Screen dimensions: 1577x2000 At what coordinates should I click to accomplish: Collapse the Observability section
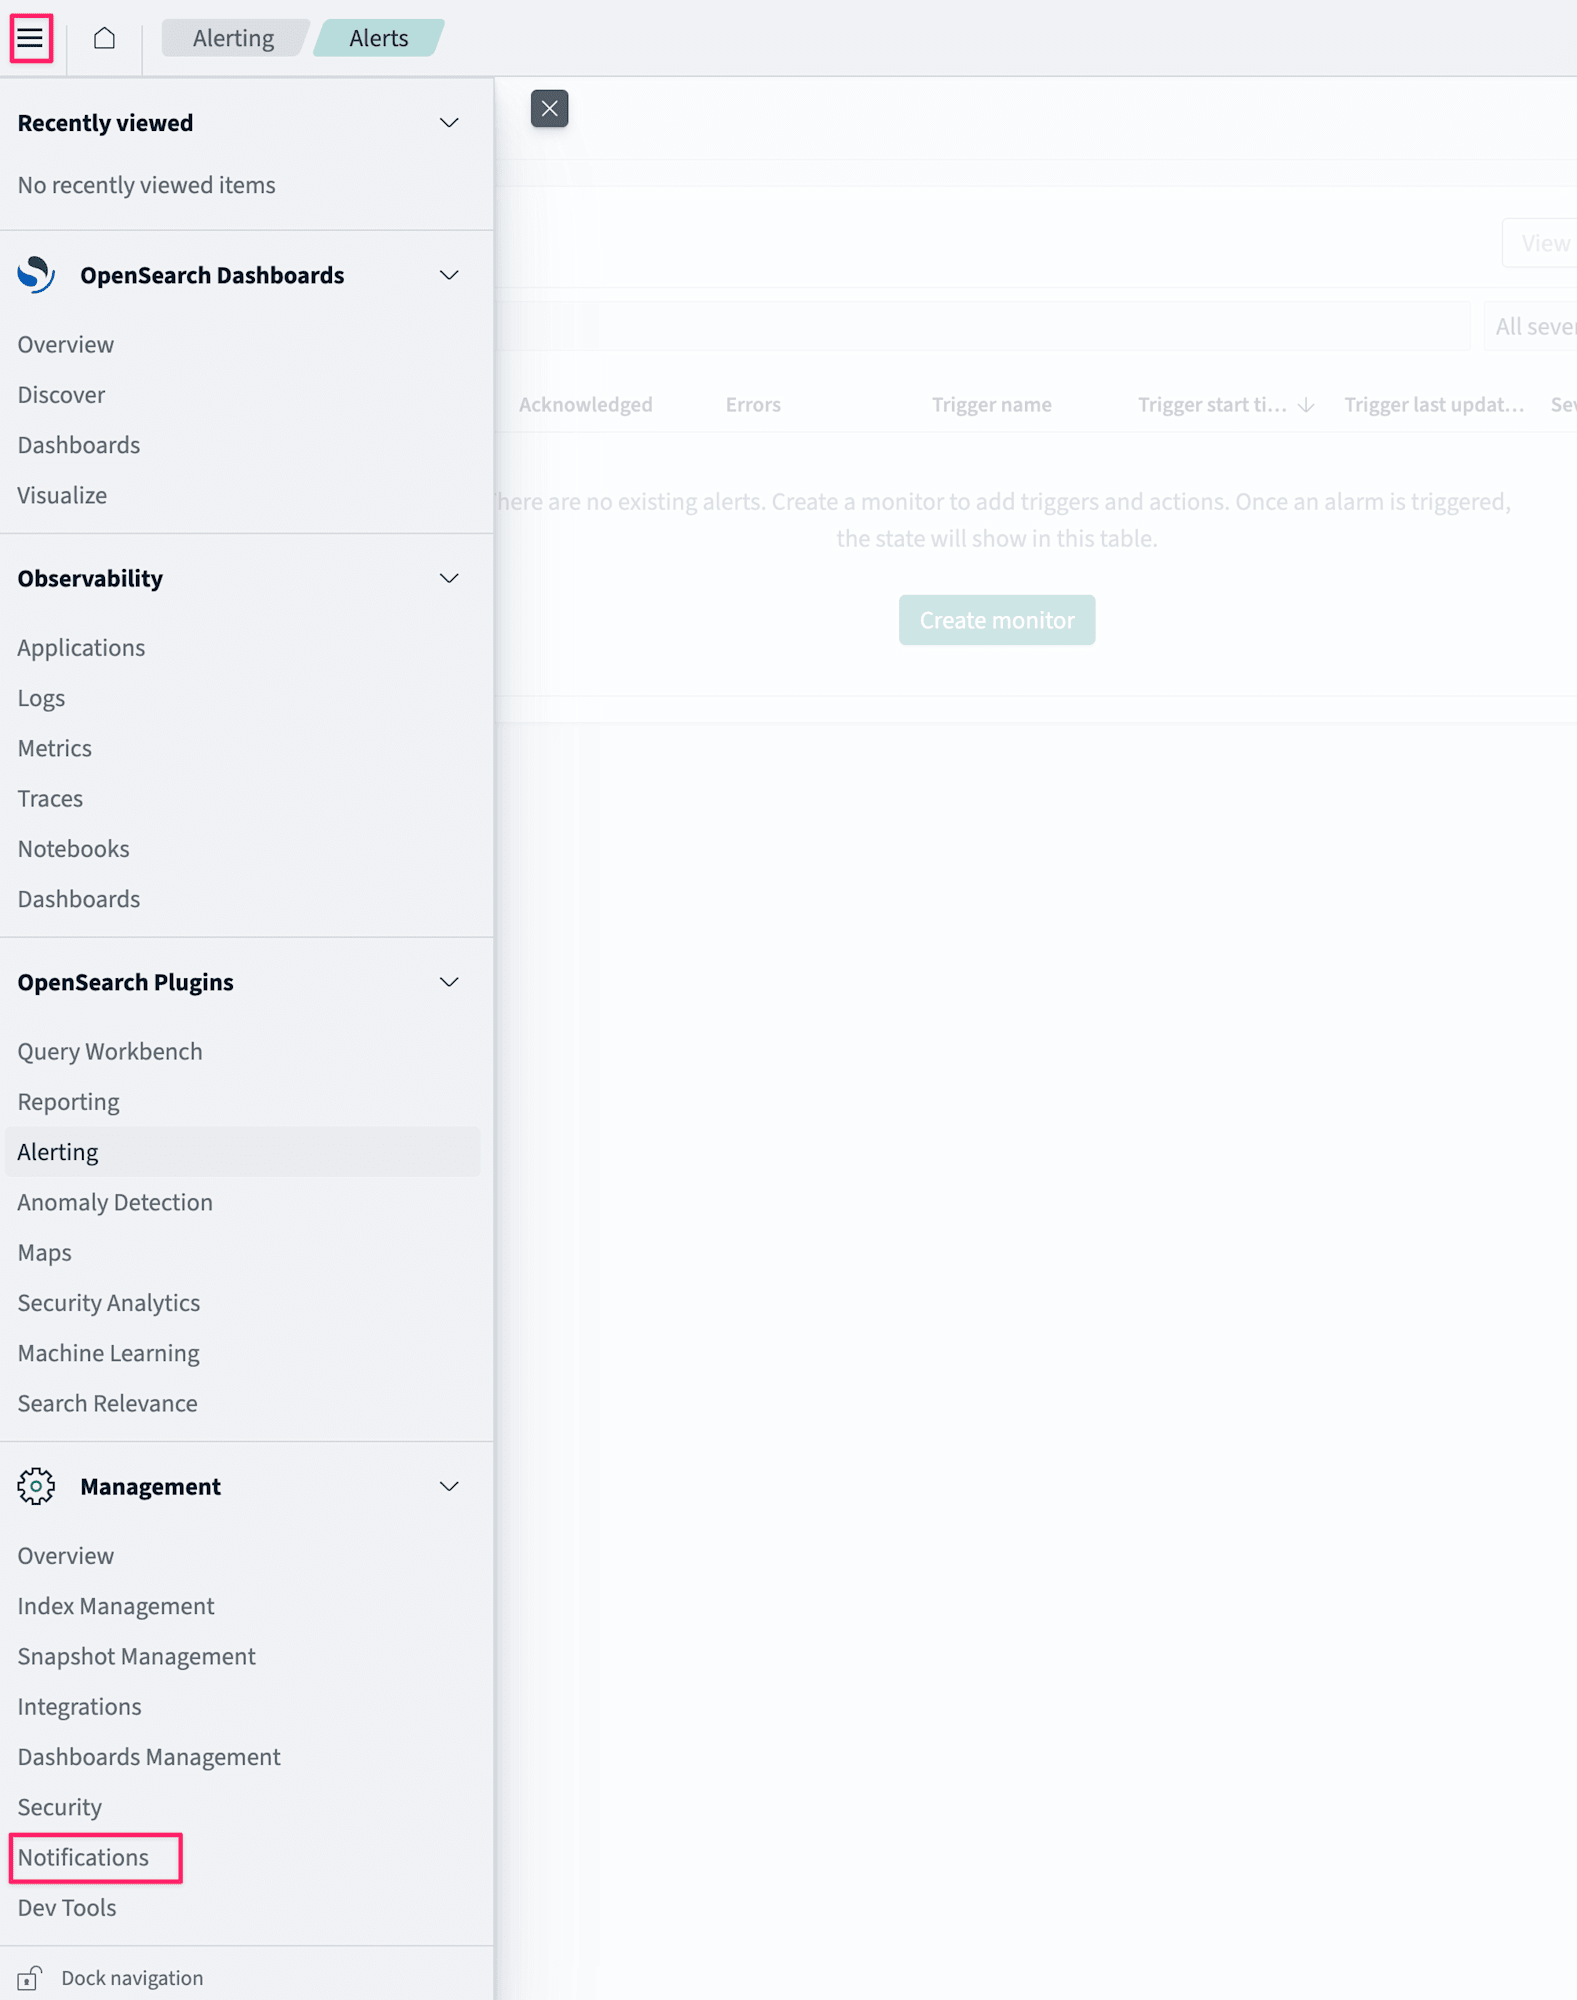coord(449,578)
